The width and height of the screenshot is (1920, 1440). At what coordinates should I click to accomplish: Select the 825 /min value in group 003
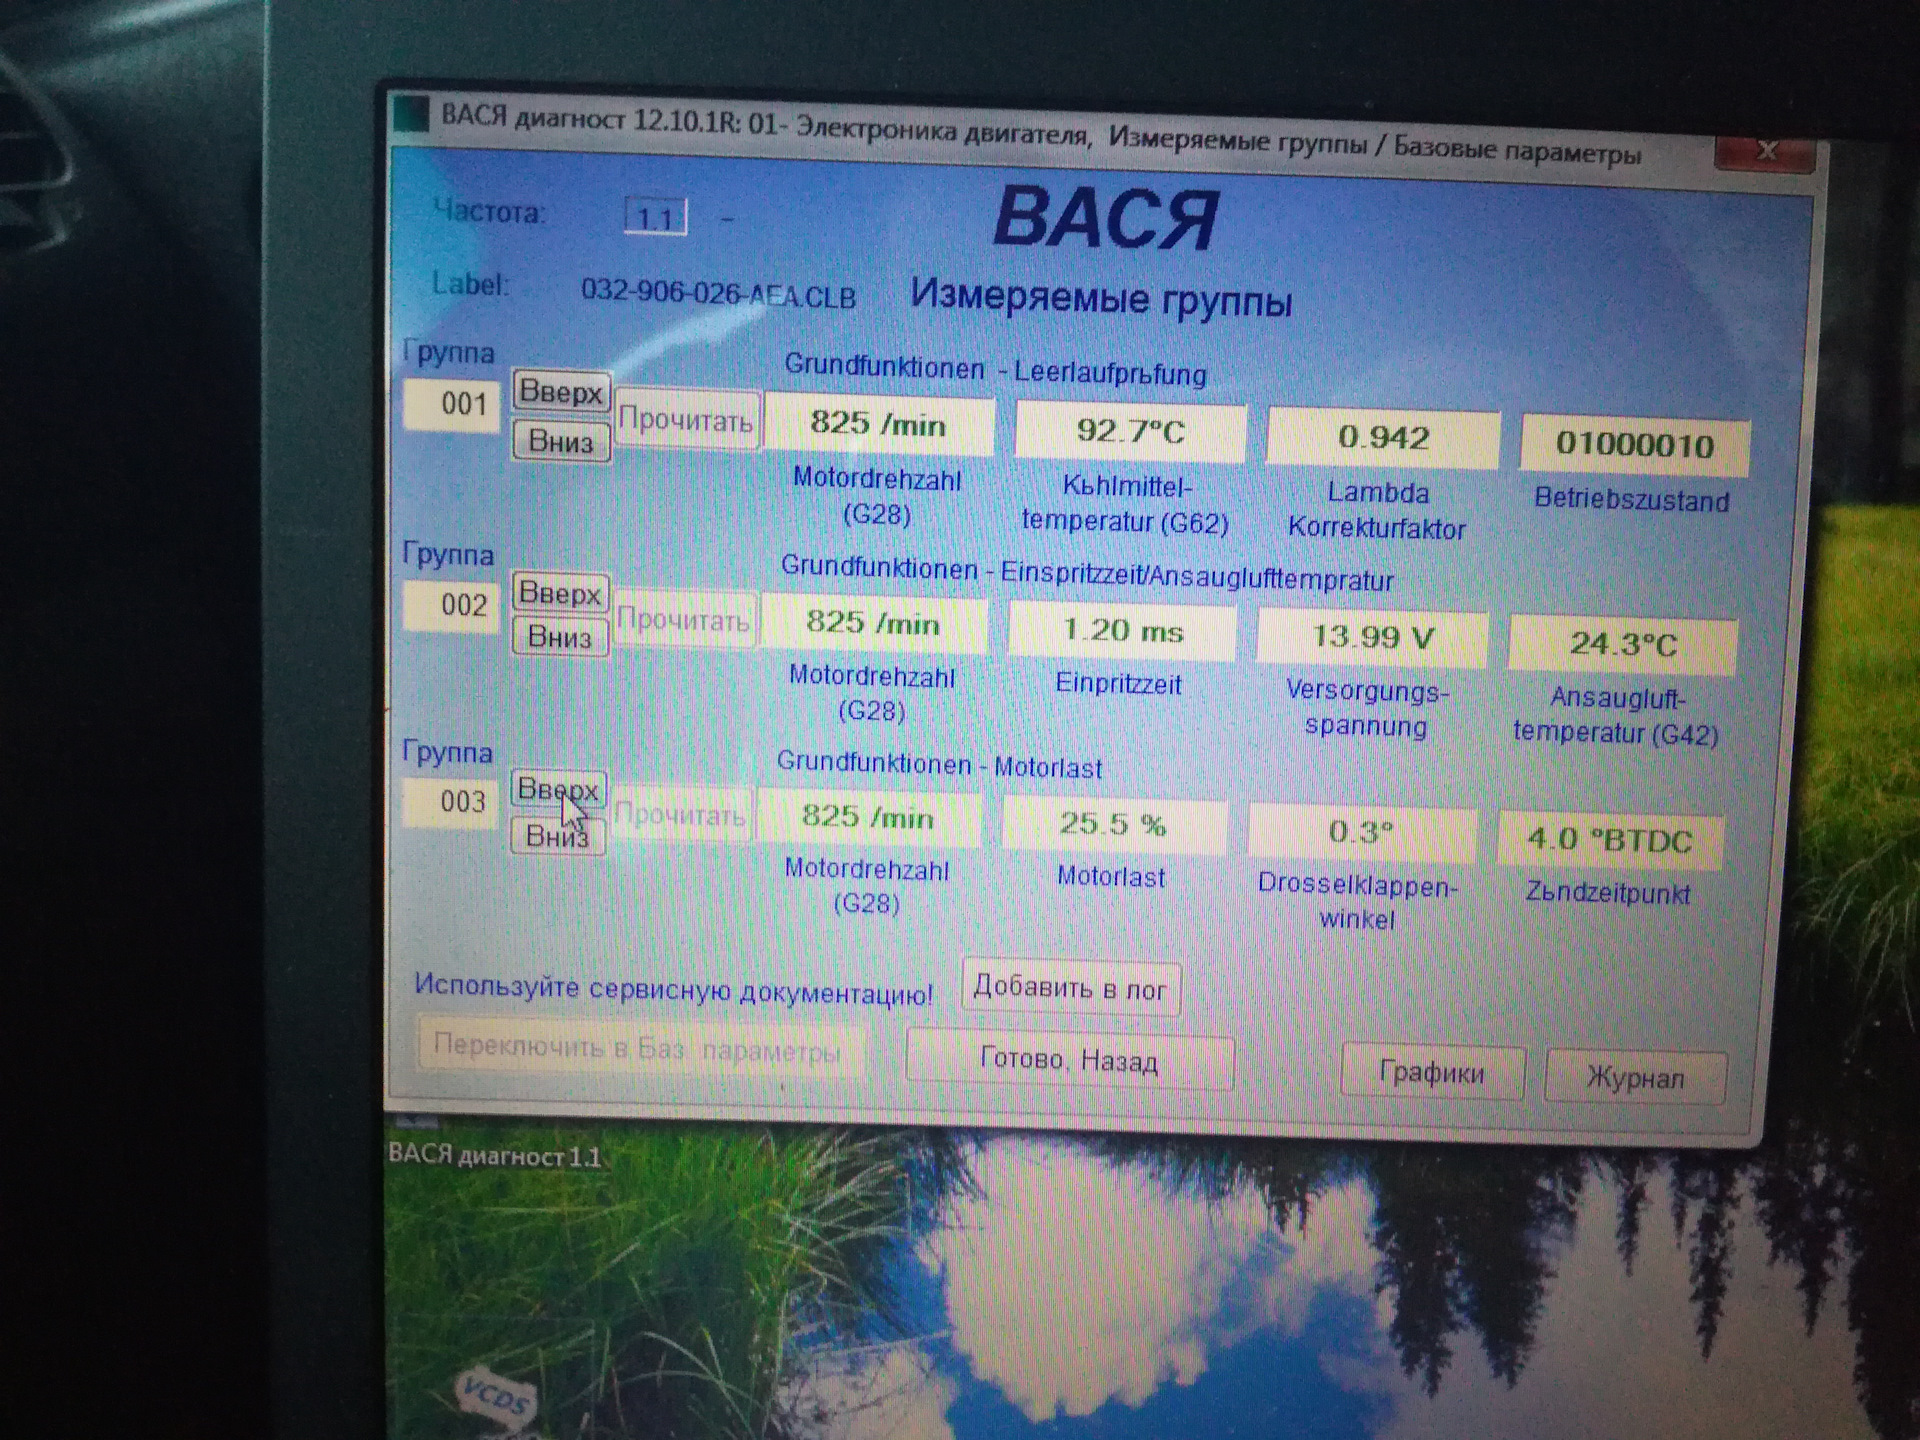(x=868, y=817)
